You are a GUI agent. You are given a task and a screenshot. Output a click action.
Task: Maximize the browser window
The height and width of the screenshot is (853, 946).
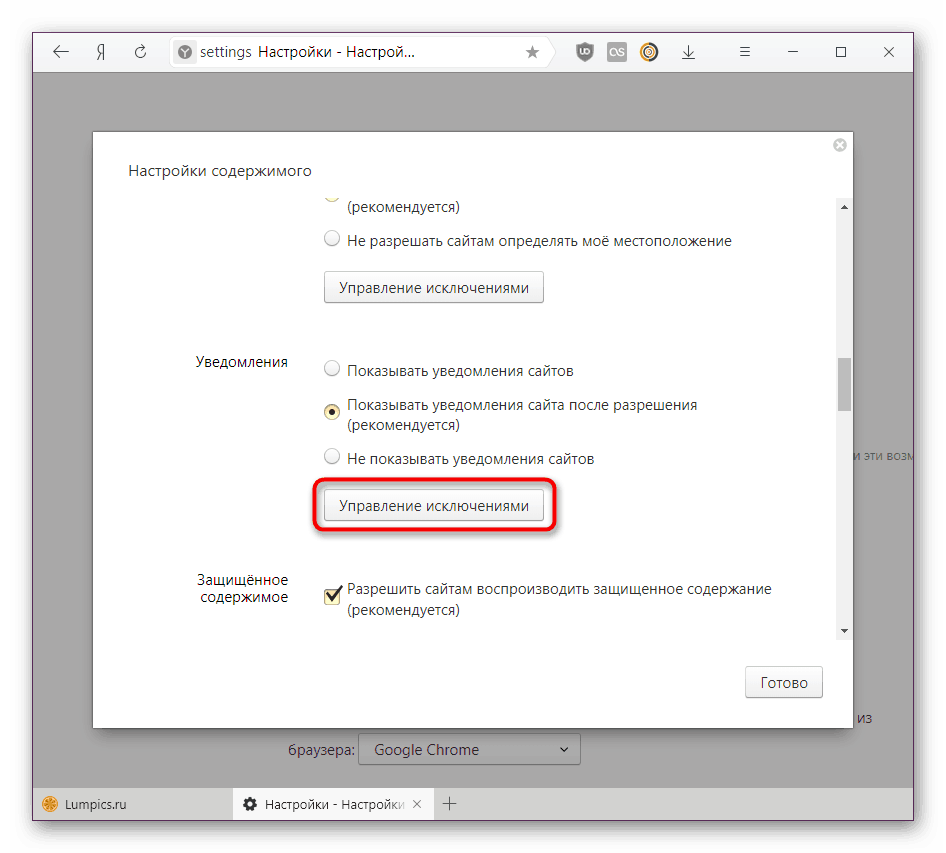840,52
